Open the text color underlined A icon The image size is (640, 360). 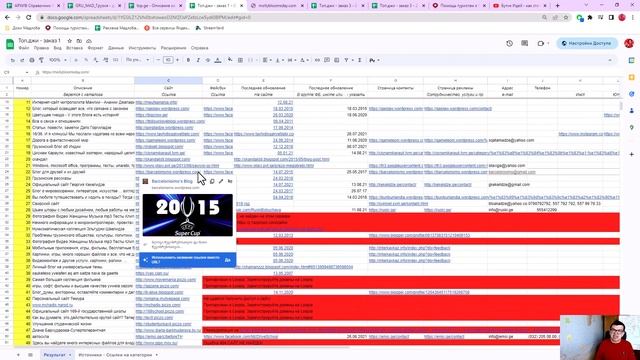click(x=218, y=60)
